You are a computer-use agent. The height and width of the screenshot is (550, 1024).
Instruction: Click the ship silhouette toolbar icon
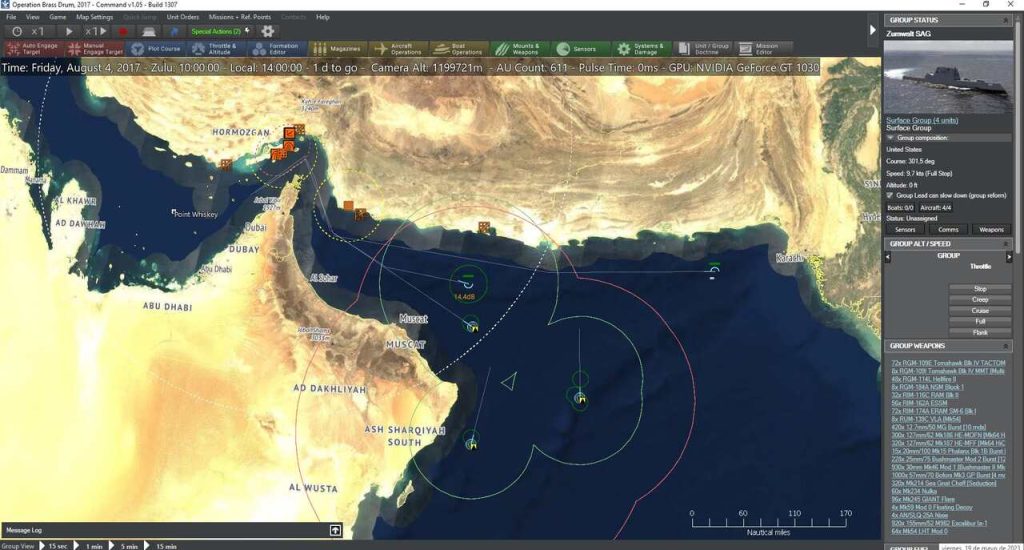[149, 31]
